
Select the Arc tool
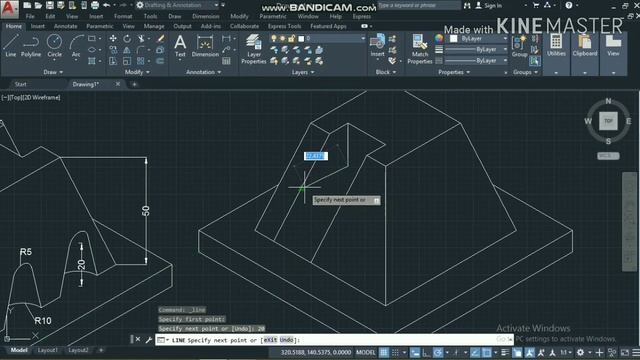pyautogui.click(x=76, y=46)
